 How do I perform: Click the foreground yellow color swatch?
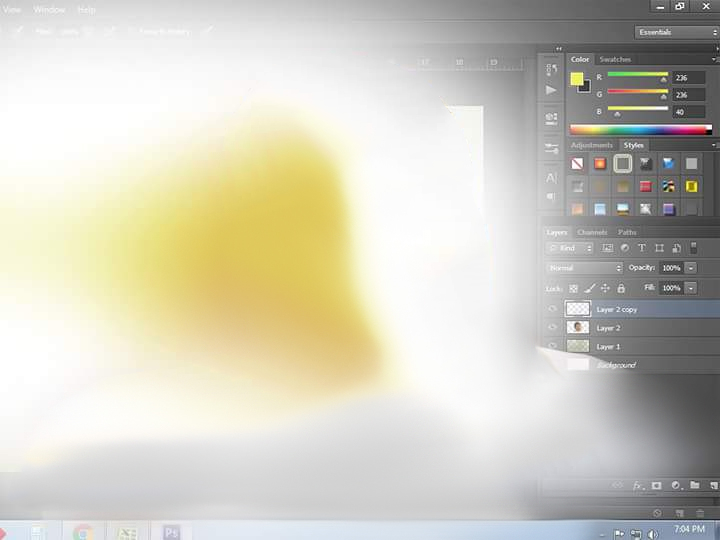(577, 79)
